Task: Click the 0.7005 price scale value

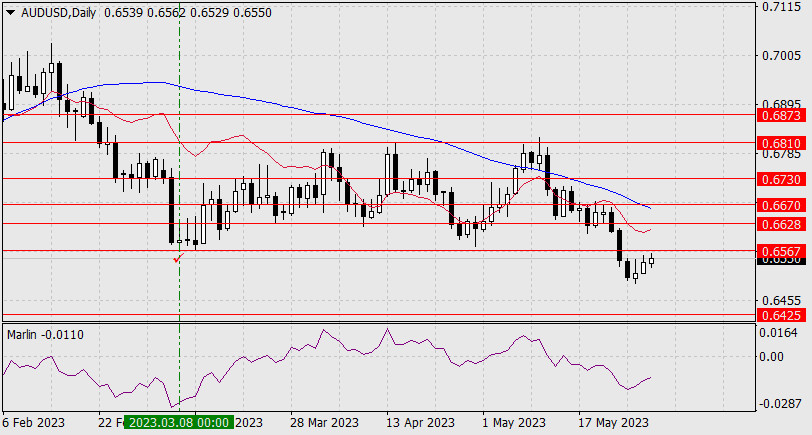Action: [x=781, y=55]
